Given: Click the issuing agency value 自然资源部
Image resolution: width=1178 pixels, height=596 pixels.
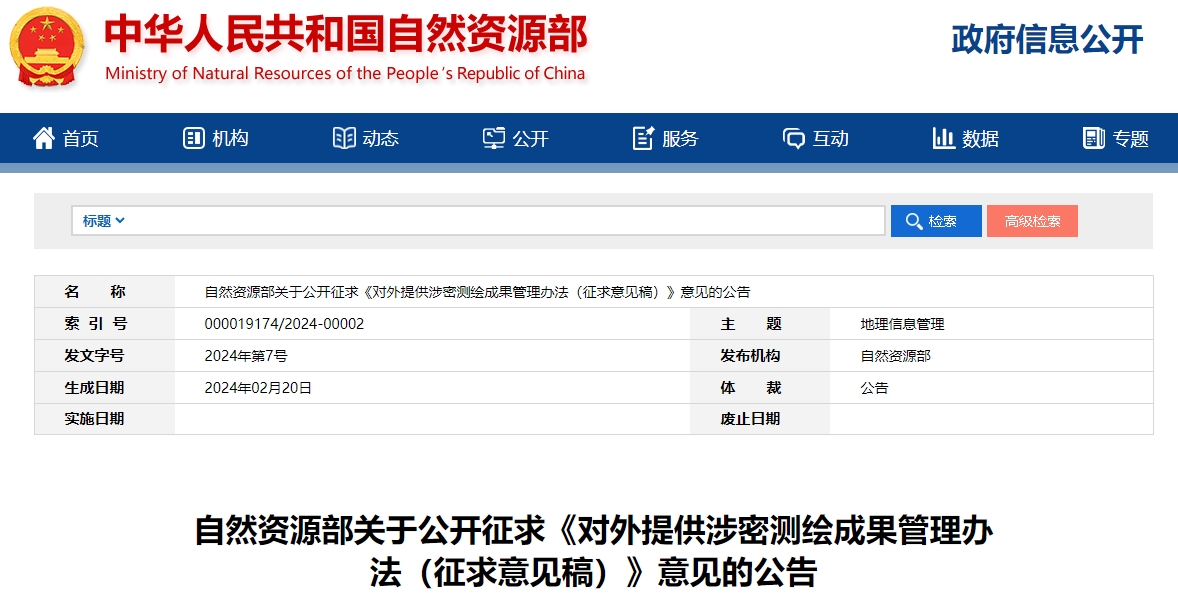Looking at the screenshot, I should point(896,355).
